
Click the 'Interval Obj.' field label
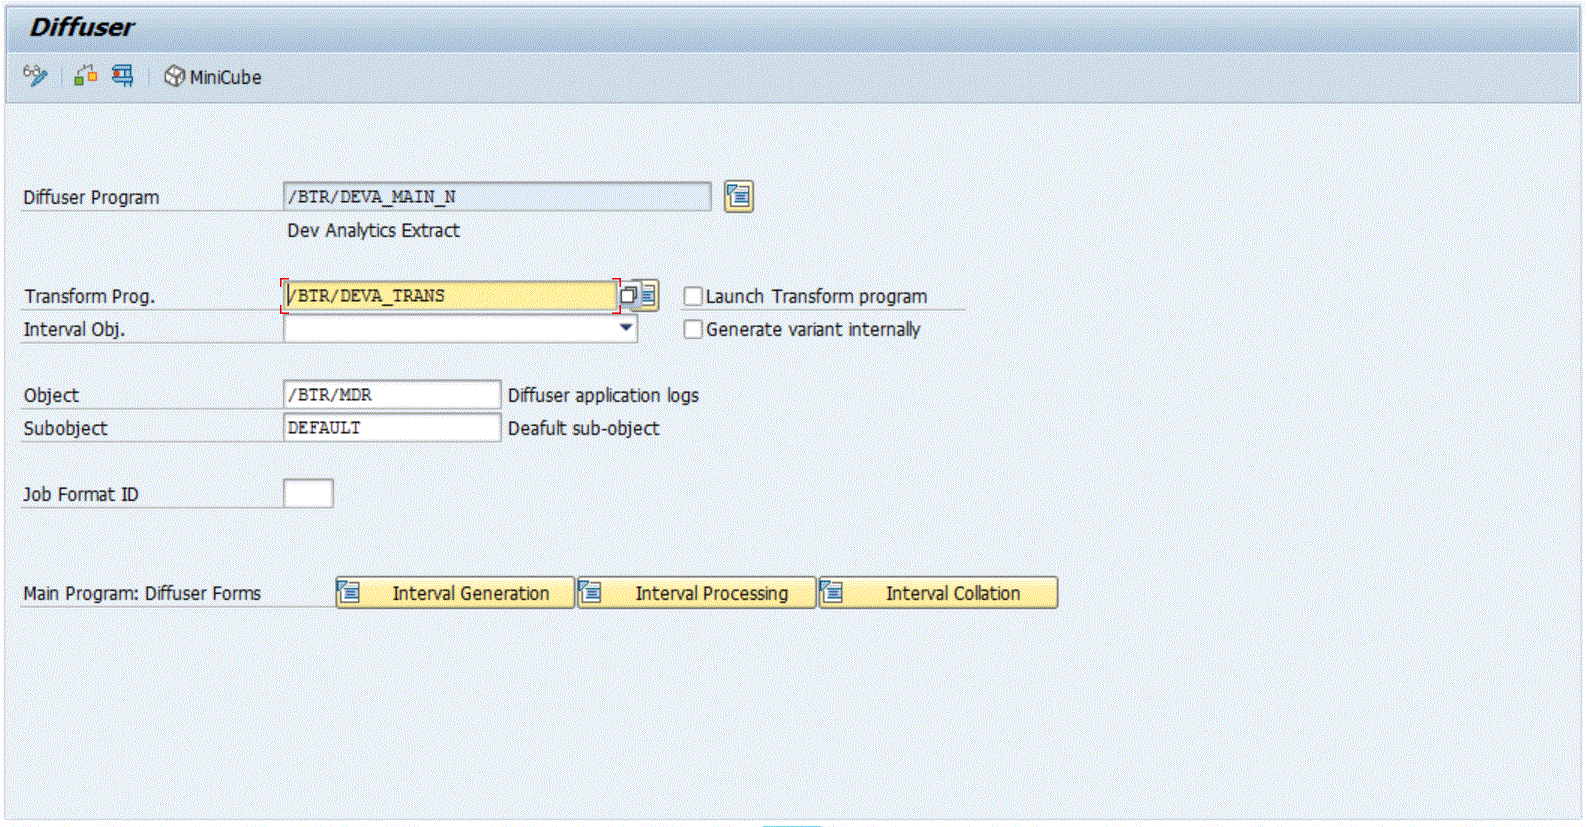[74, 329]
